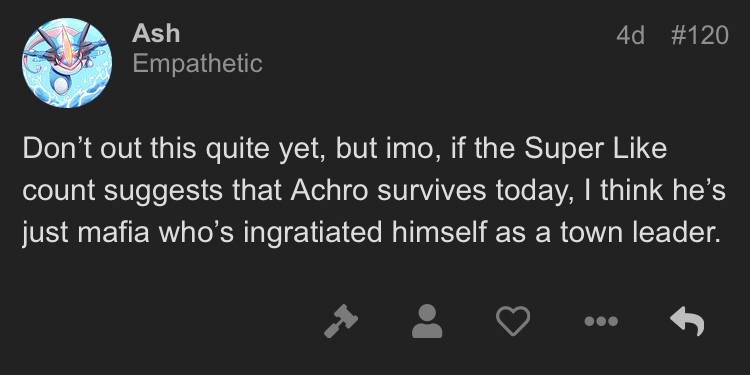This screenshot has height=375, width=750.
Task: Click the curved reply arrow button
Action: coord(687,321)
